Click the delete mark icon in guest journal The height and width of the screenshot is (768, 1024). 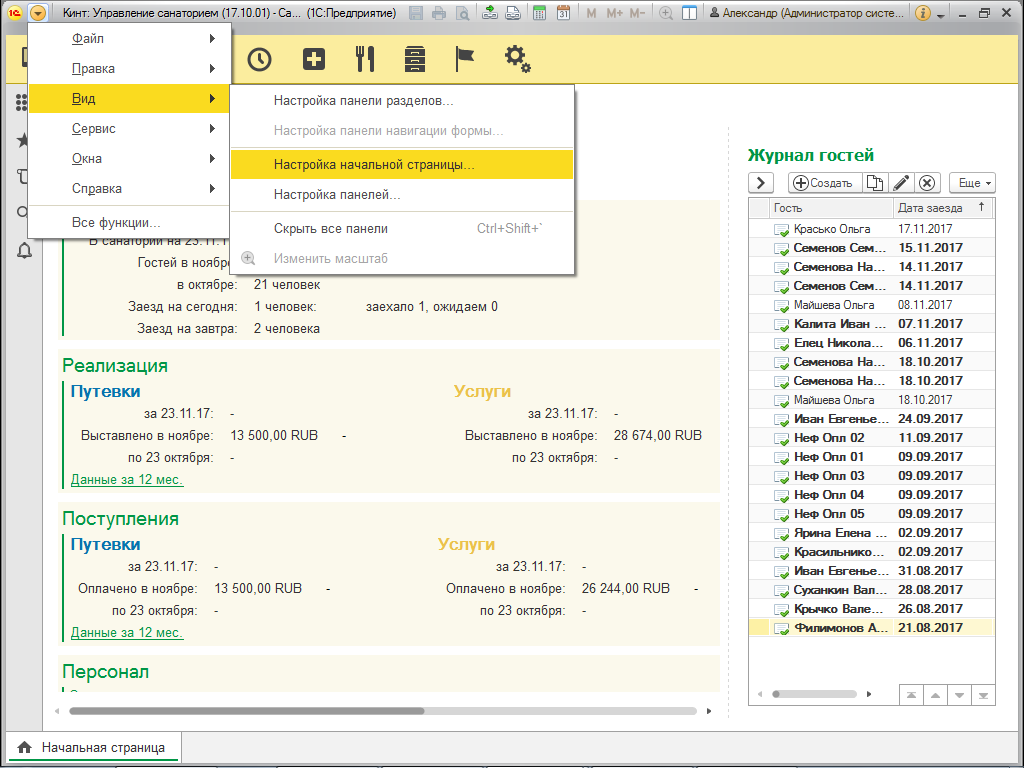927,183
